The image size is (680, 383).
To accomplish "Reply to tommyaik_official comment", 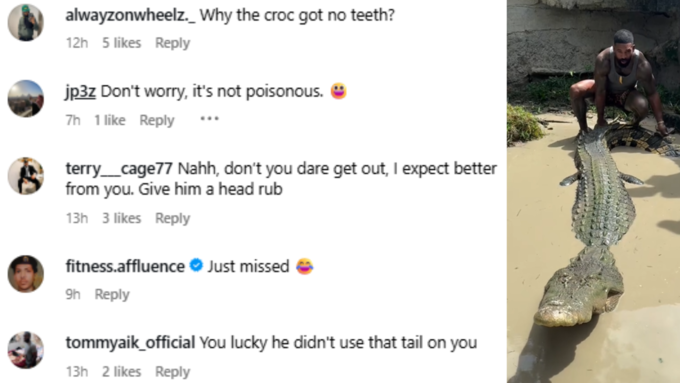I will tap(173, 372).
